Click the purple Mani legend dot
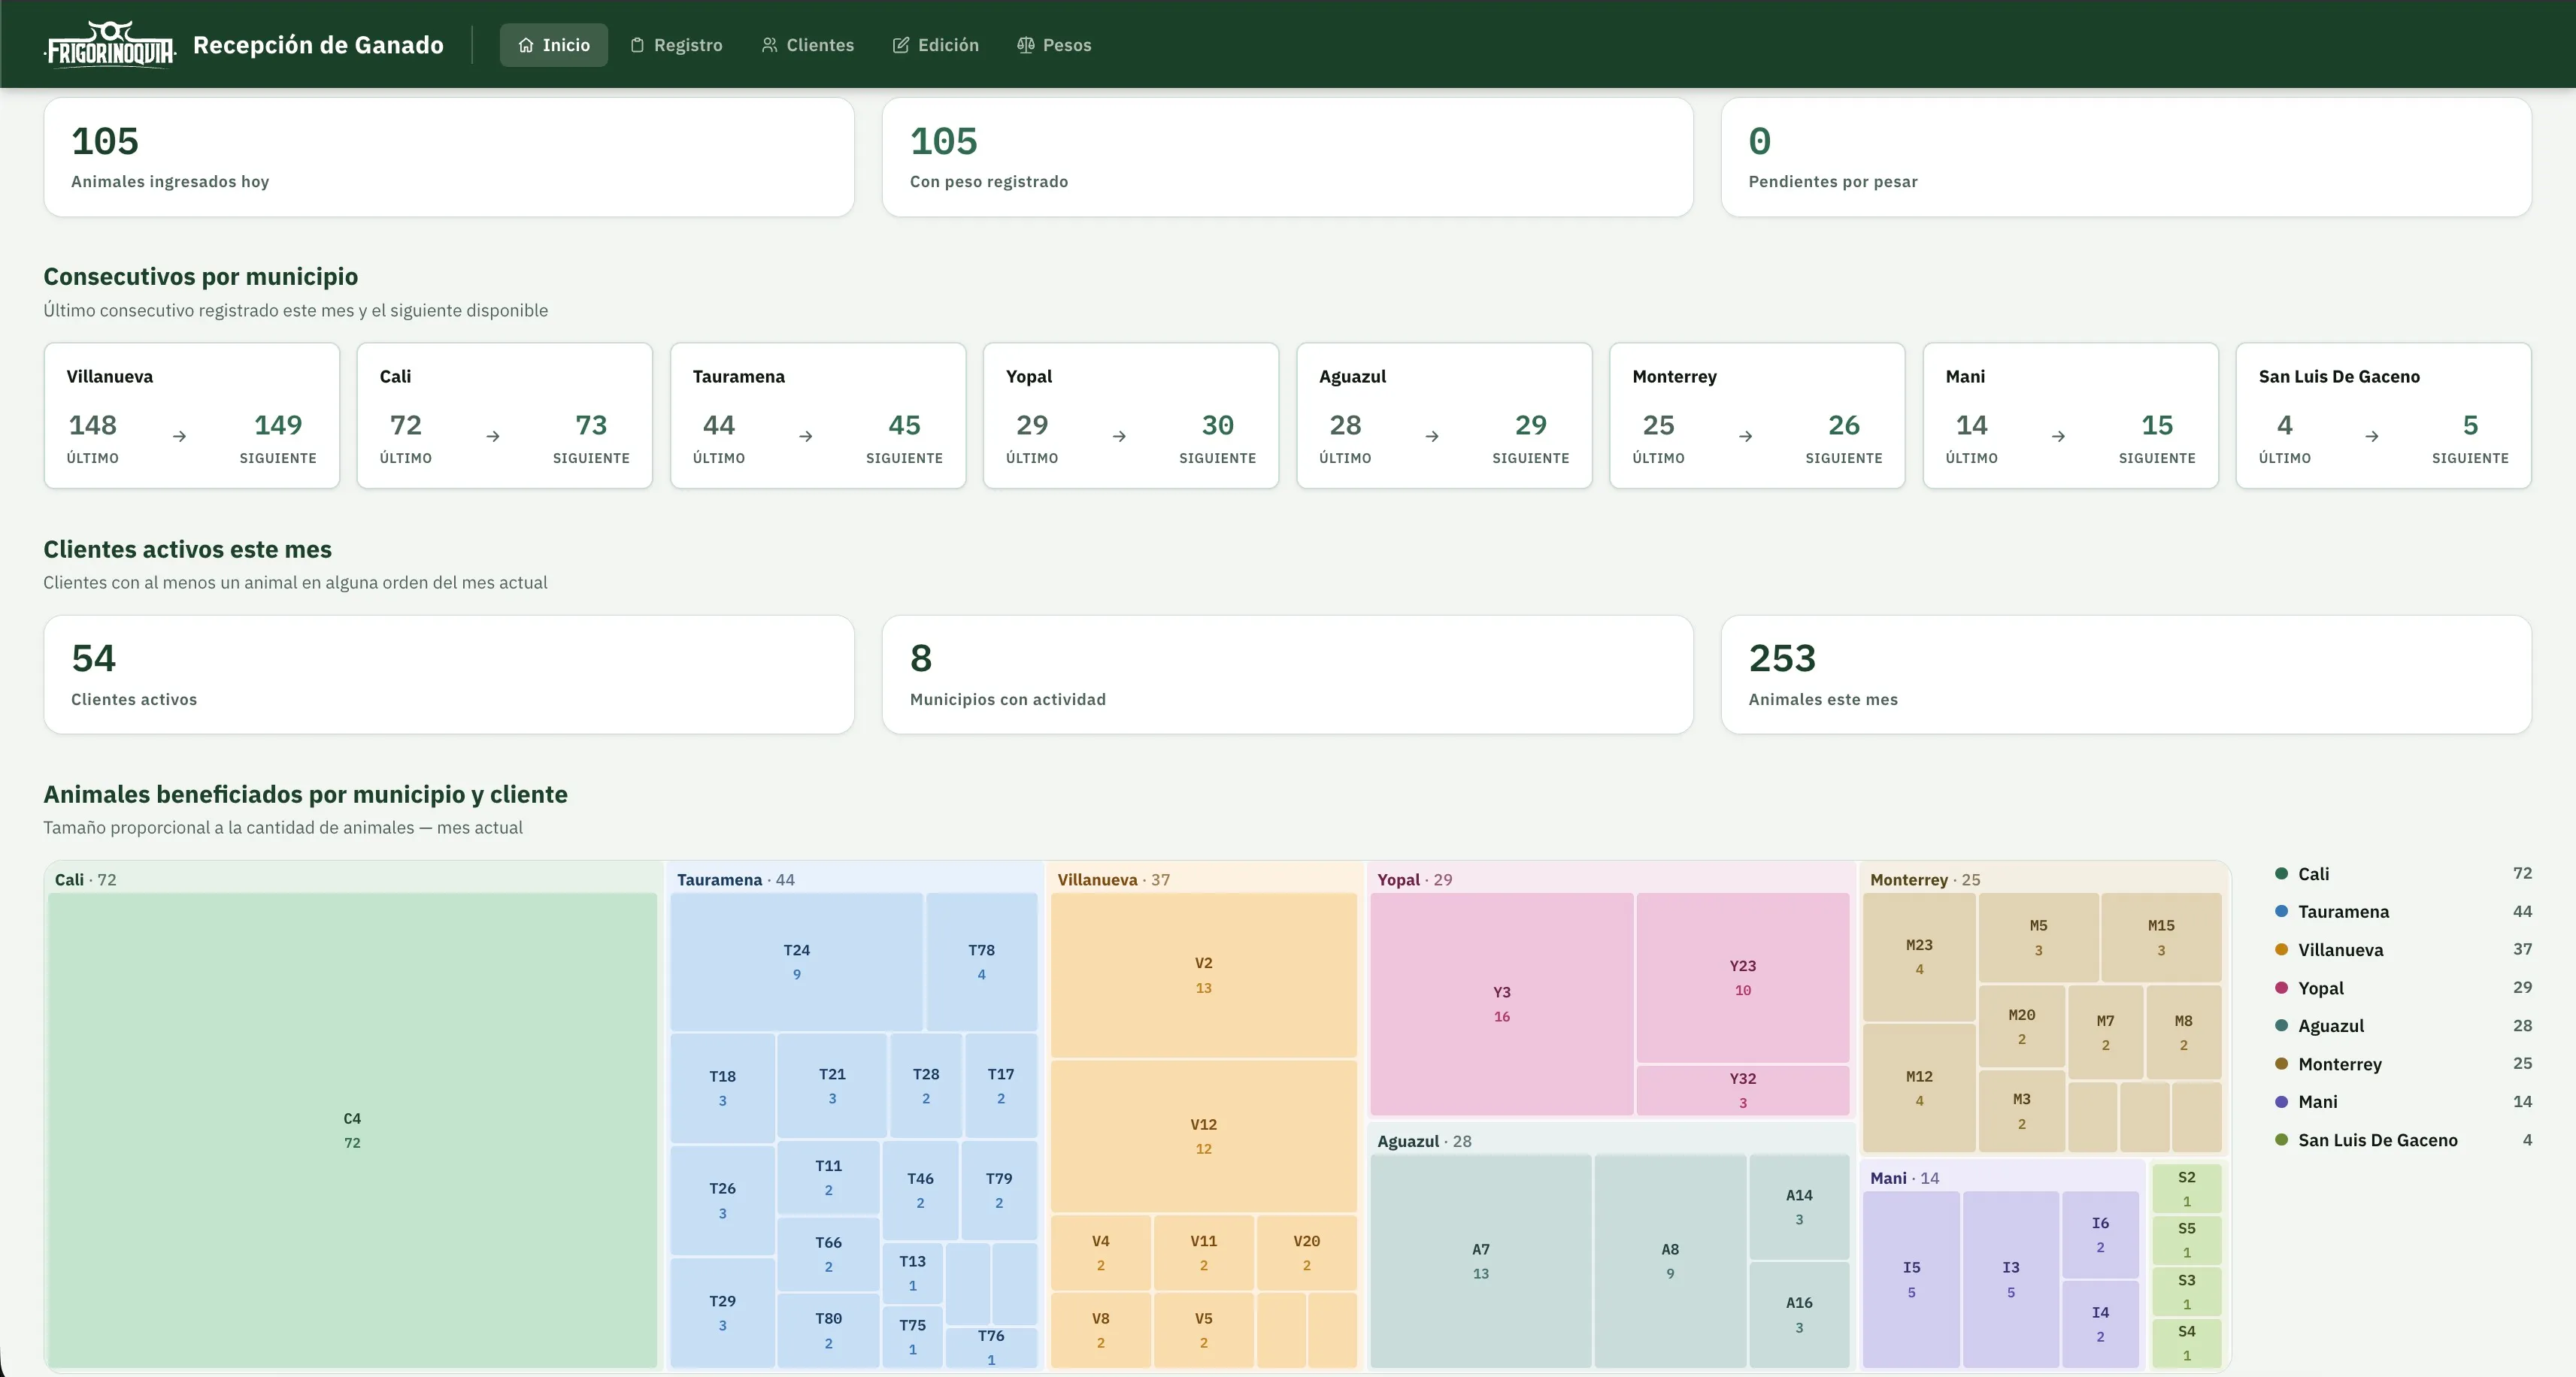Screen dimensions: 2576x1377 point(2281,1102)
